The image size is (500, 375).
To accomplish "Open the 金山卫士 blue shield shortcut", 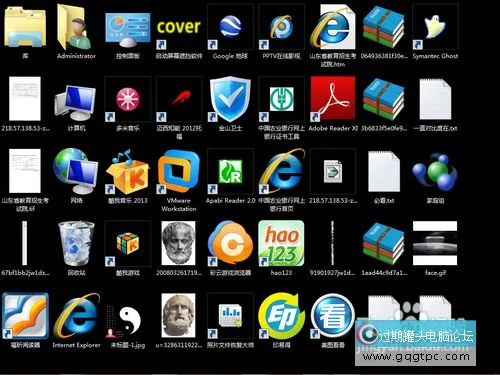I will coord(230,99).
